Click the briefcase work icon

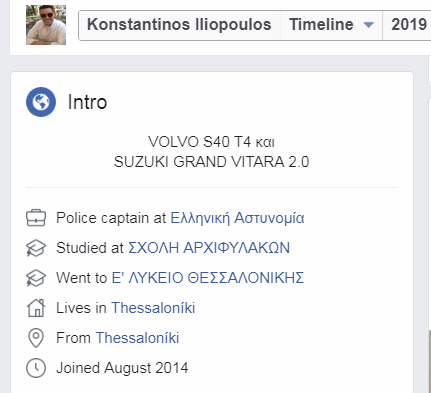click(x=36, y=218)
